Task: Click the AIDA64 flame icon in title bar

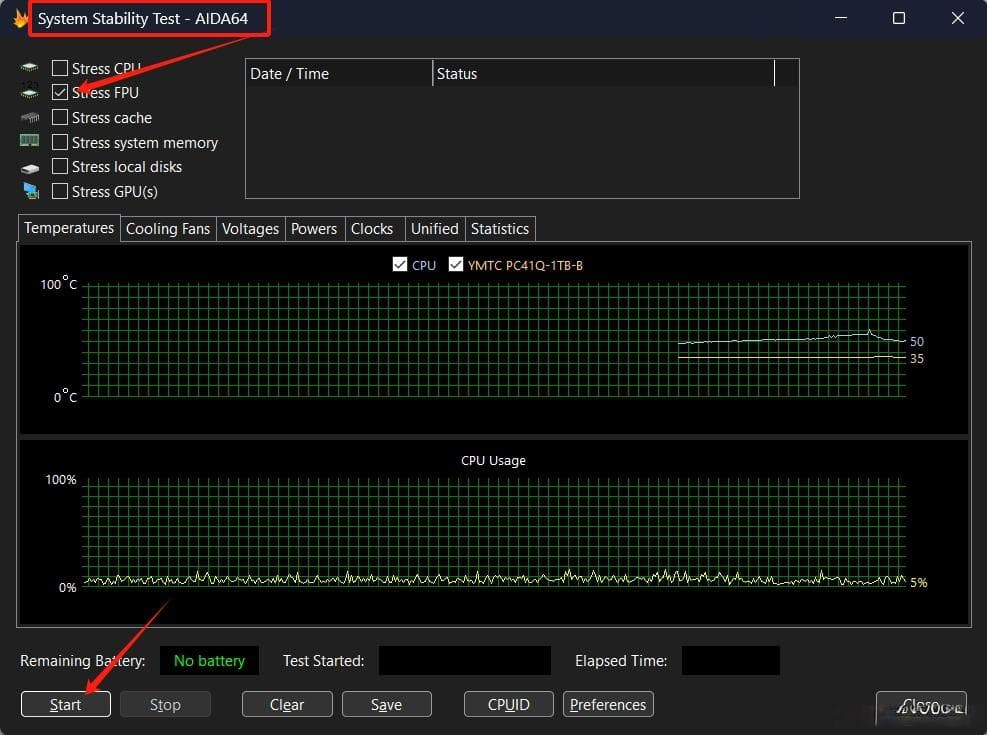Action: coord(20,19)
